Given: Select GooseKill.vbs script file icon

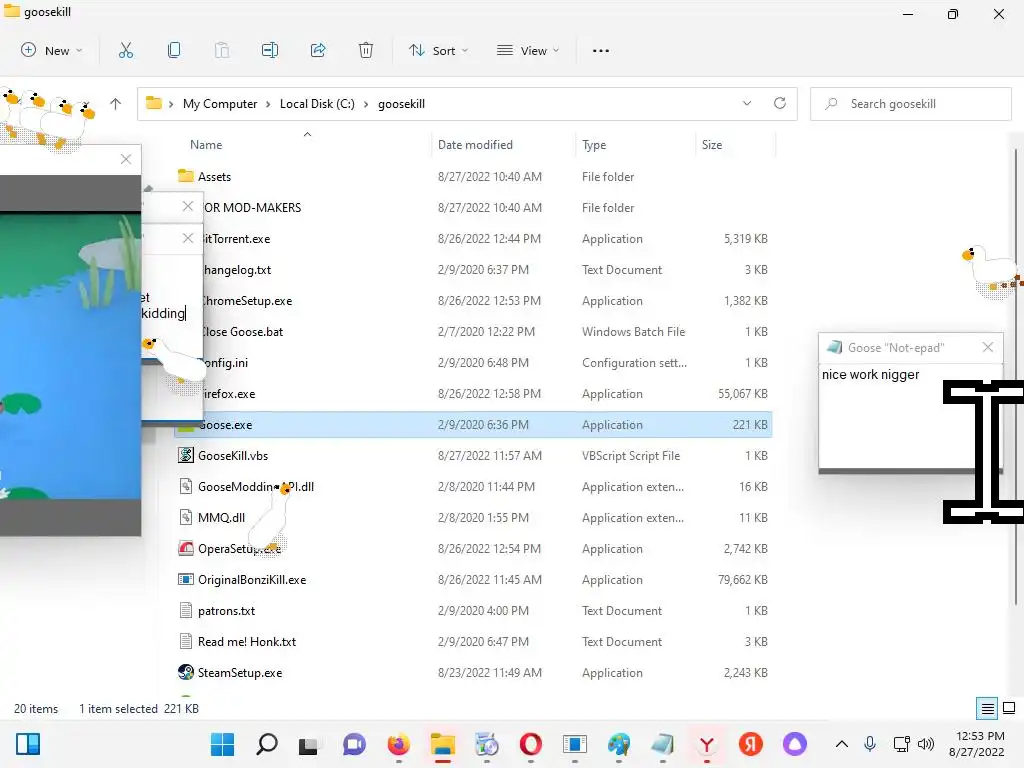Looking at the screenshot, I should [186, 455].
